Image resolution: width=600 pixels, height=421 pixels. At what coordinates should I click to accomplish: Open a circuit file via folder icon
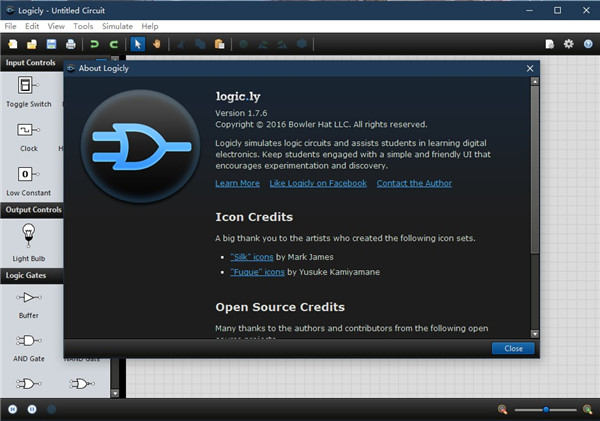coord(32,44)
